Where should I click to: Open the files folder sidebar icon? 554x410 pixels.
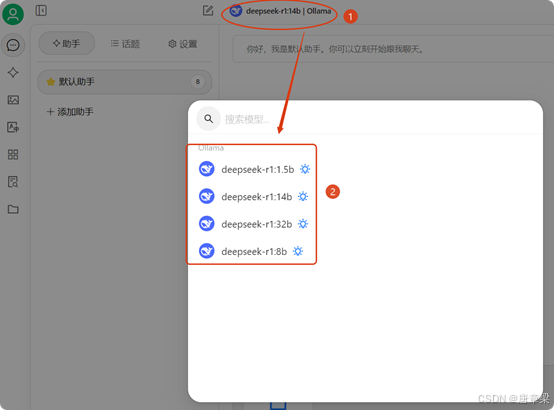(x=13, y=209)
